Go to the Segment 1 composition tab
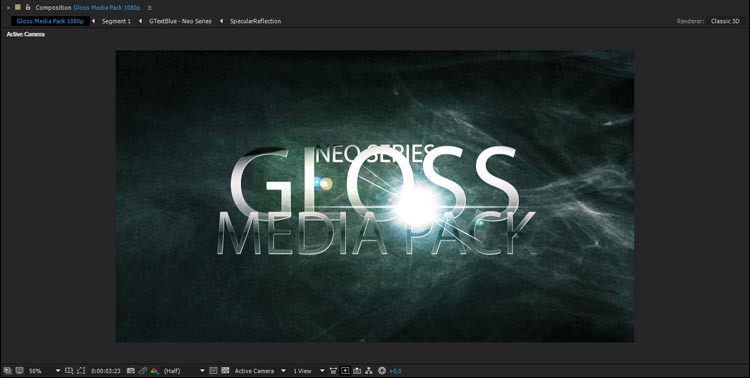Image resolution: width=750 pixels, height=378 pixels. click(116, 21)
